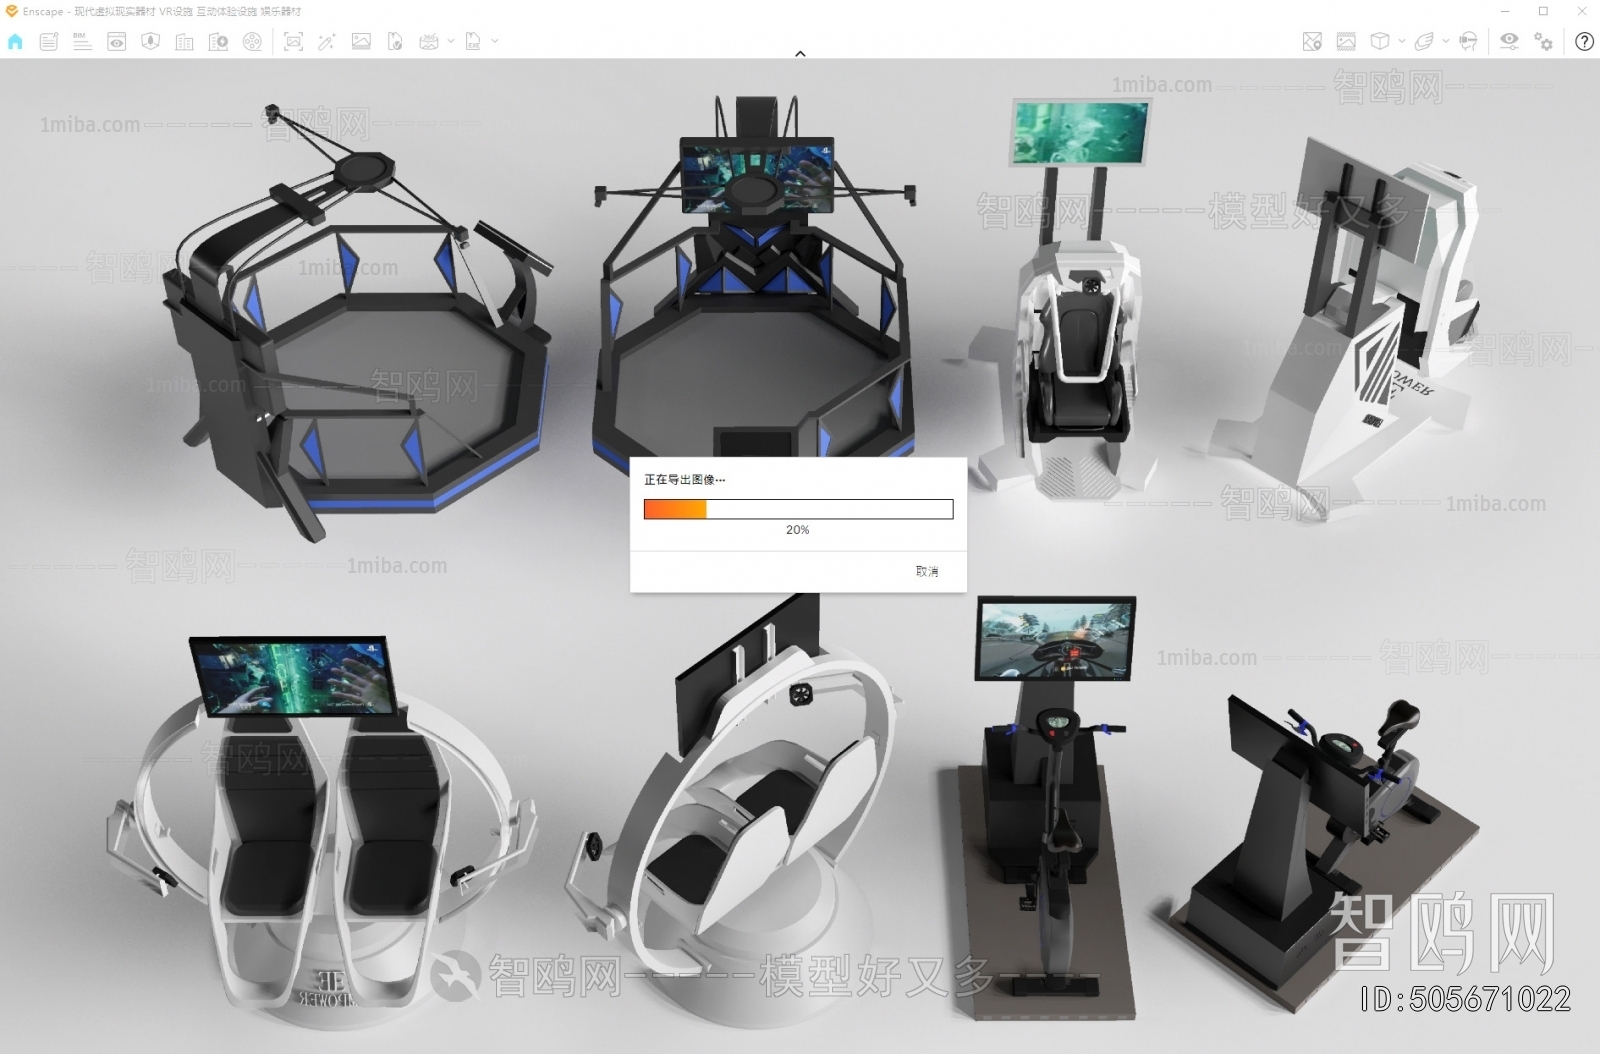Expand the EXE export dropdown arrow
This screenshot has height=1054, width=1600.
(494, 41)
